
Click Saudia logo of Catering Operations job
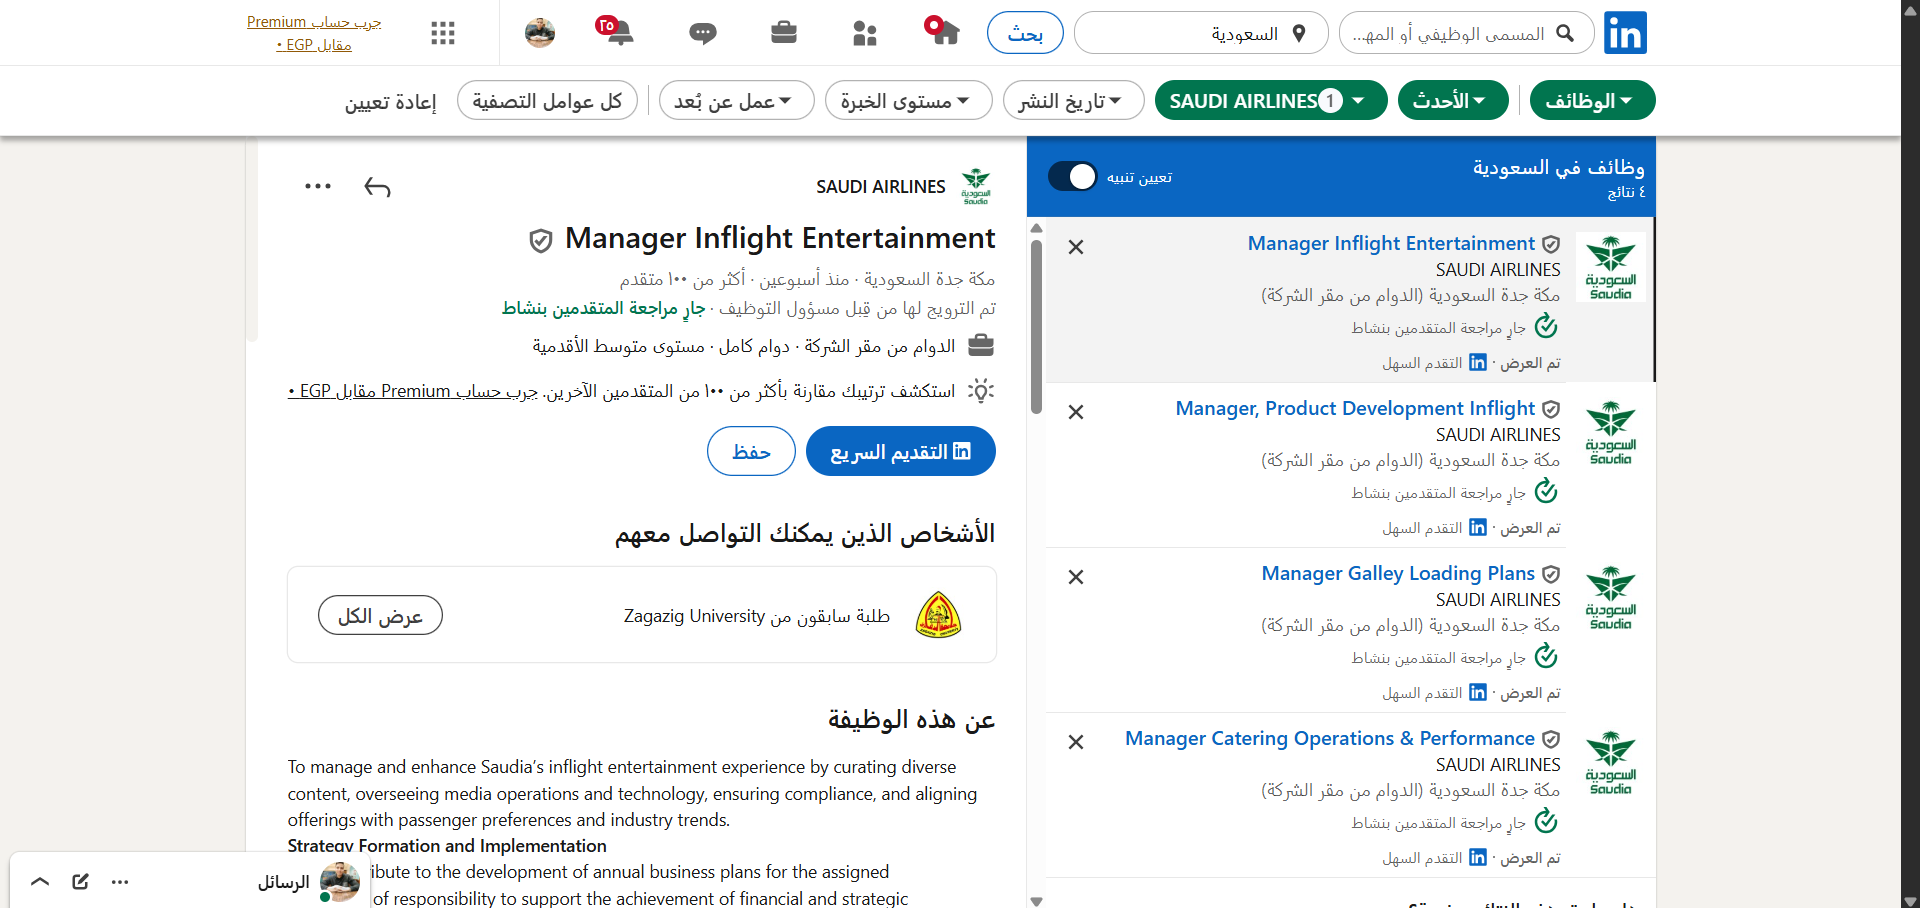[1610, 763]
